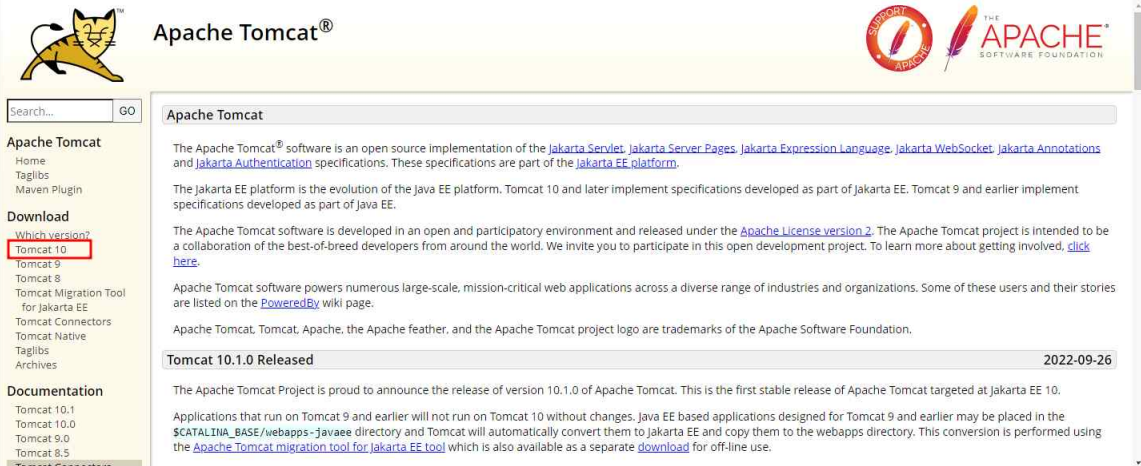Click the Apache Software Foundation feather logo

(1027, 38)
